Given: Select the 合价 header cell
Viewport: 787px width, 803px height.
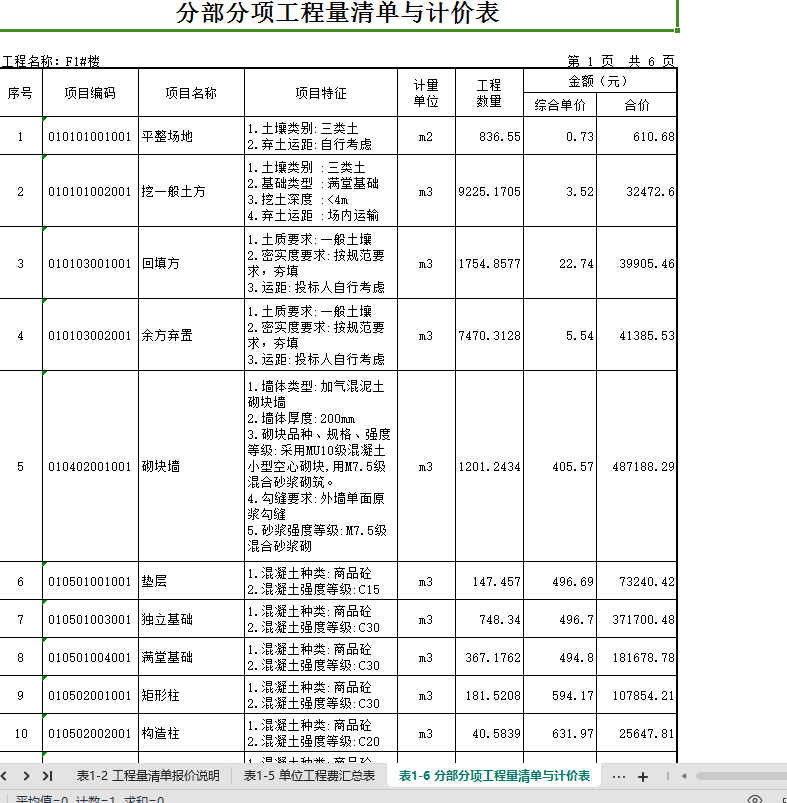Looking at the screenshot, I should pos(636,105).
